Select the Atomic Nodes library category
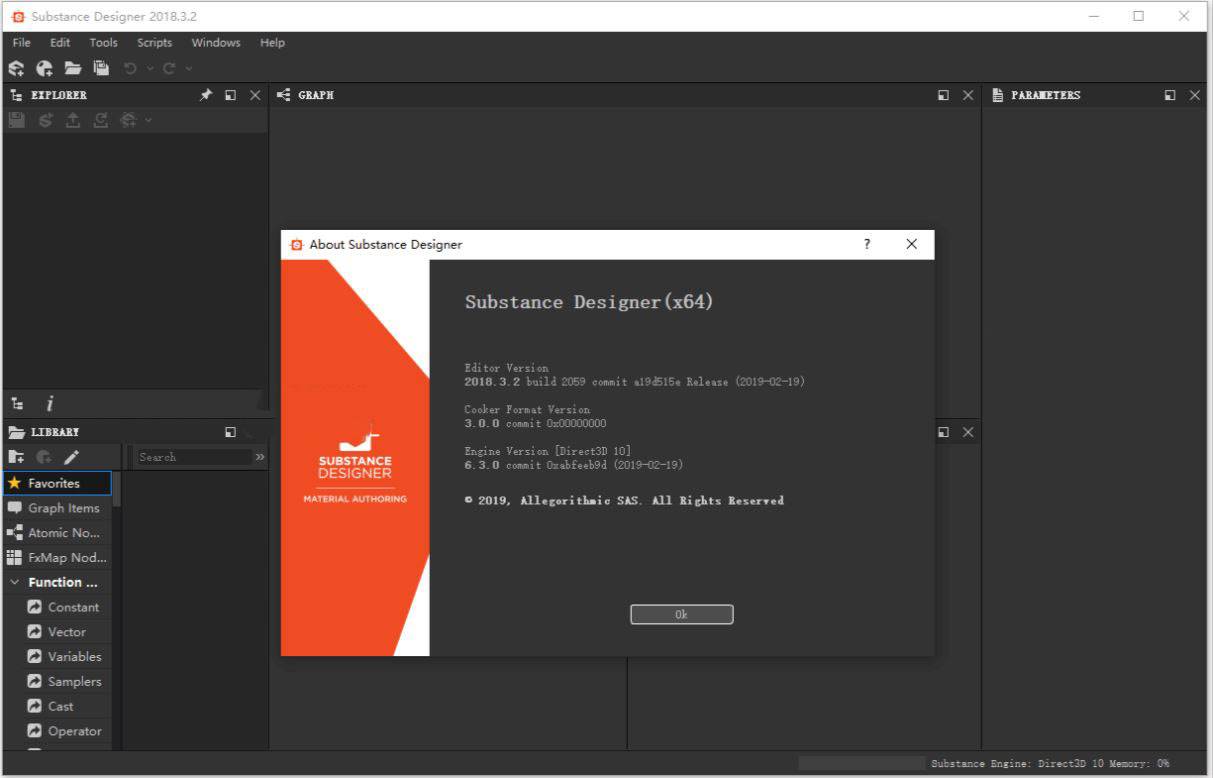 coord(57,533)
